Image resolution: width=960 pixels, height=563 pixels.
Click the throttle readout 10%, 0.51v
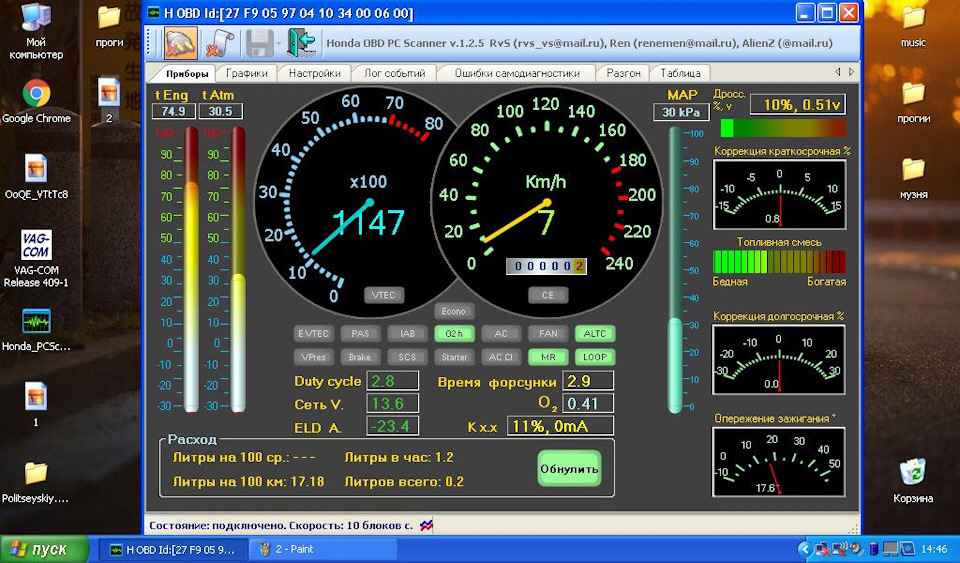click(798, 105)
